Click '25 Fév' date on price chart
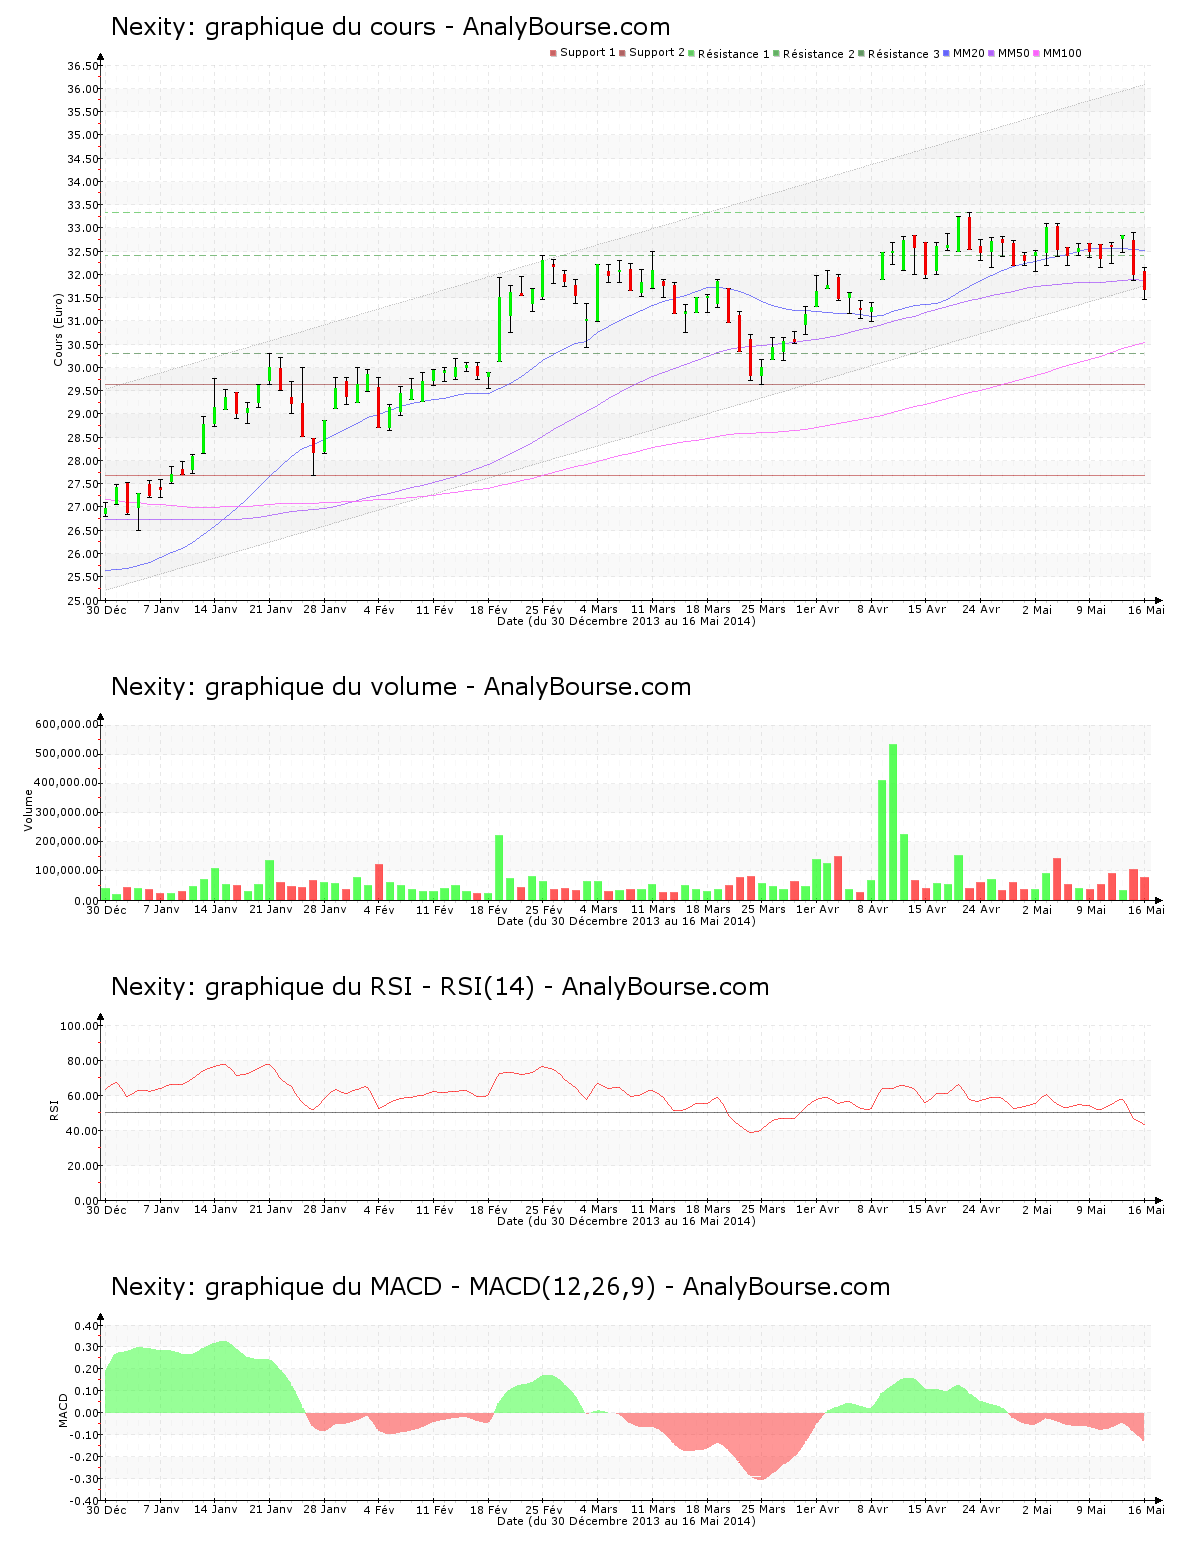This screenshot has width=1200, height=1550. pos(544,609)
